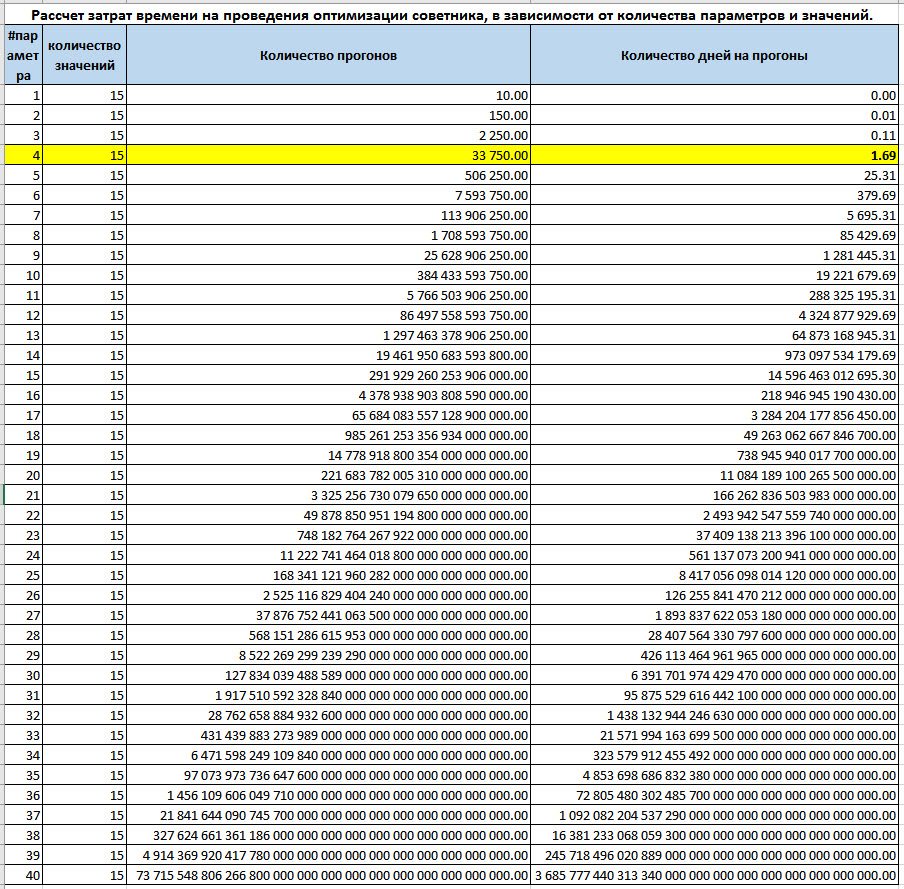This screenshot has height=889, width=904.
Task: Select cell with value '25.31'
Action: click(714, 175)
